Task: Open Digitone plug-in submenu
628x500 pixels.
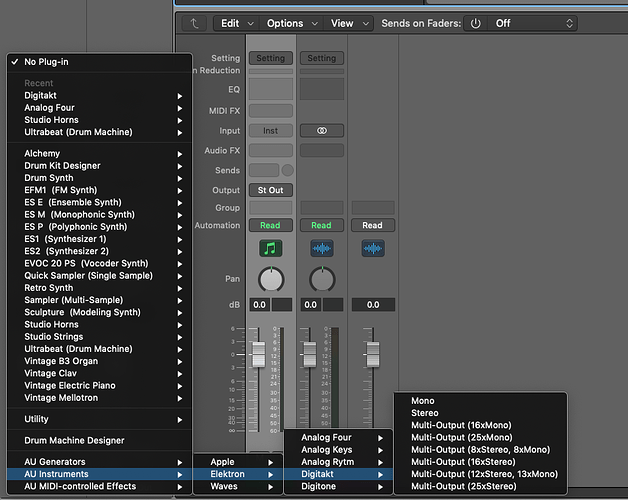Action: (x=339, y=486)
